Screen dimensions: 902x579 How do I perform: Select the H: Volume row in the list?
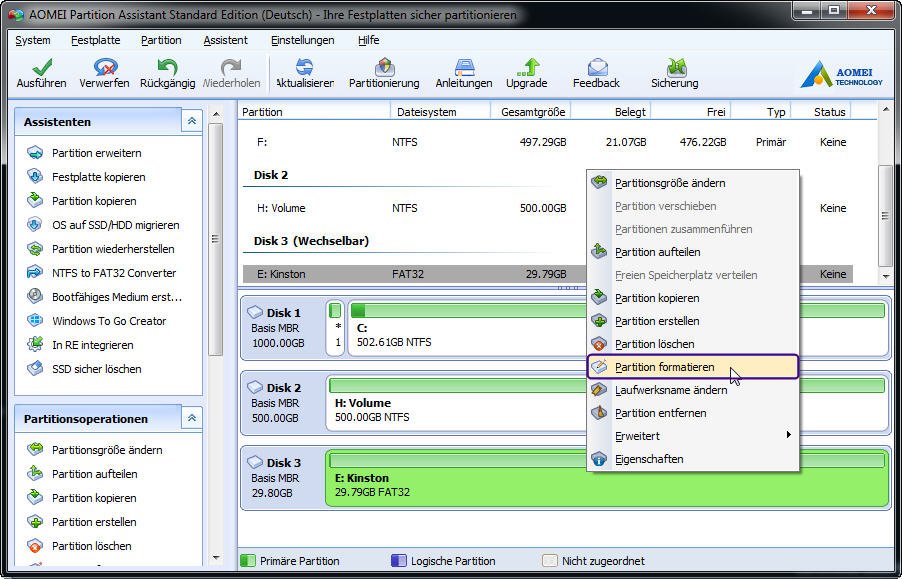coord(414,208)
